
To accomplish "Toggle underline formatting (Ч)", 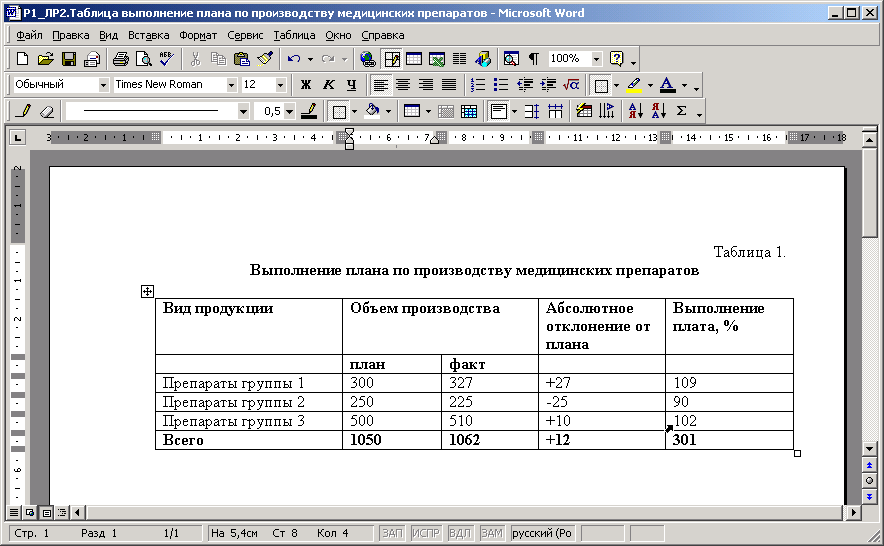I will click(351, 85).
